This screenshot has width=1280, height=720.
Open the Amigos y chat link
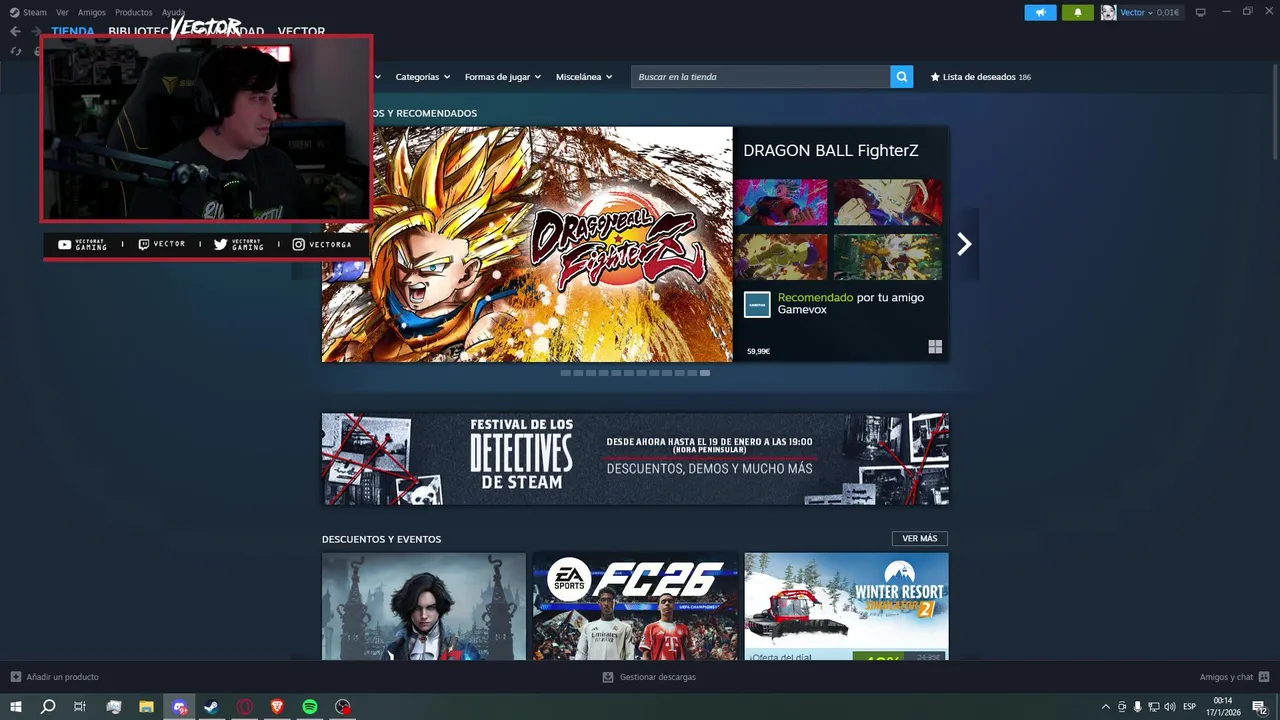[x=1226, y=677]
